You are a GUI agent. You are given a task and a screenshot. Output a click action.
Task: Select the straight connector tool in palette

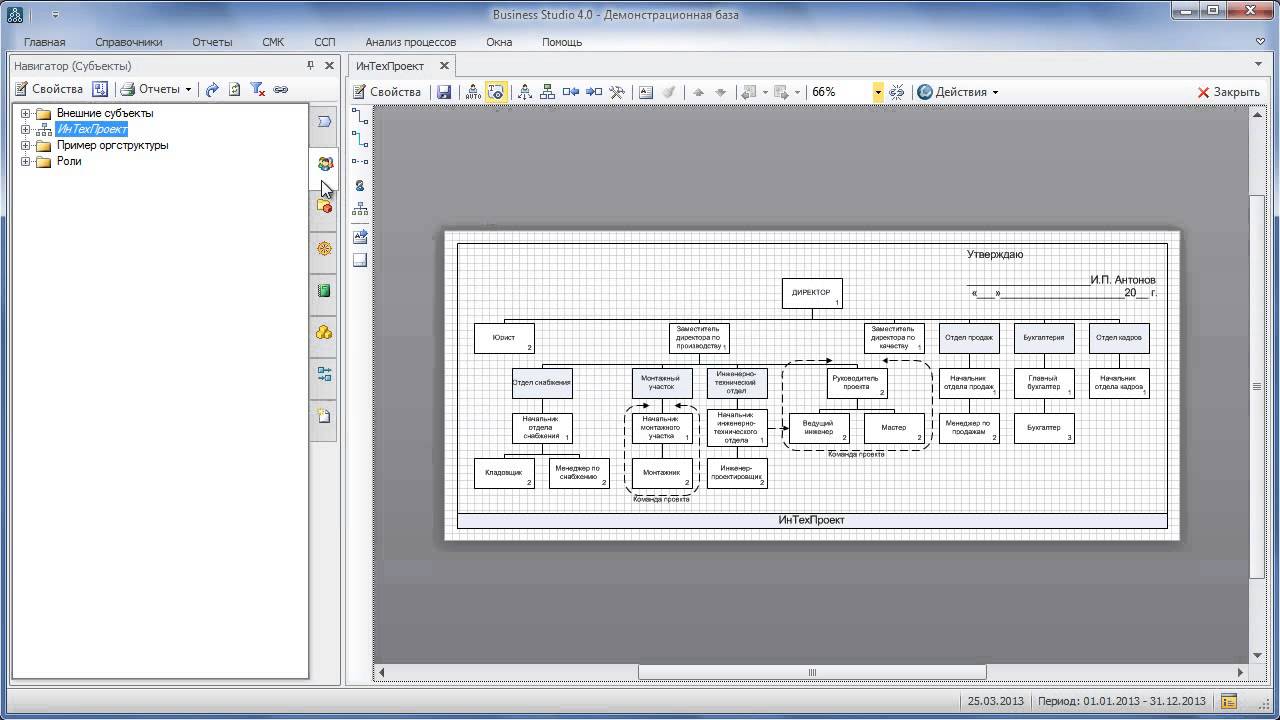click(360, 116)
